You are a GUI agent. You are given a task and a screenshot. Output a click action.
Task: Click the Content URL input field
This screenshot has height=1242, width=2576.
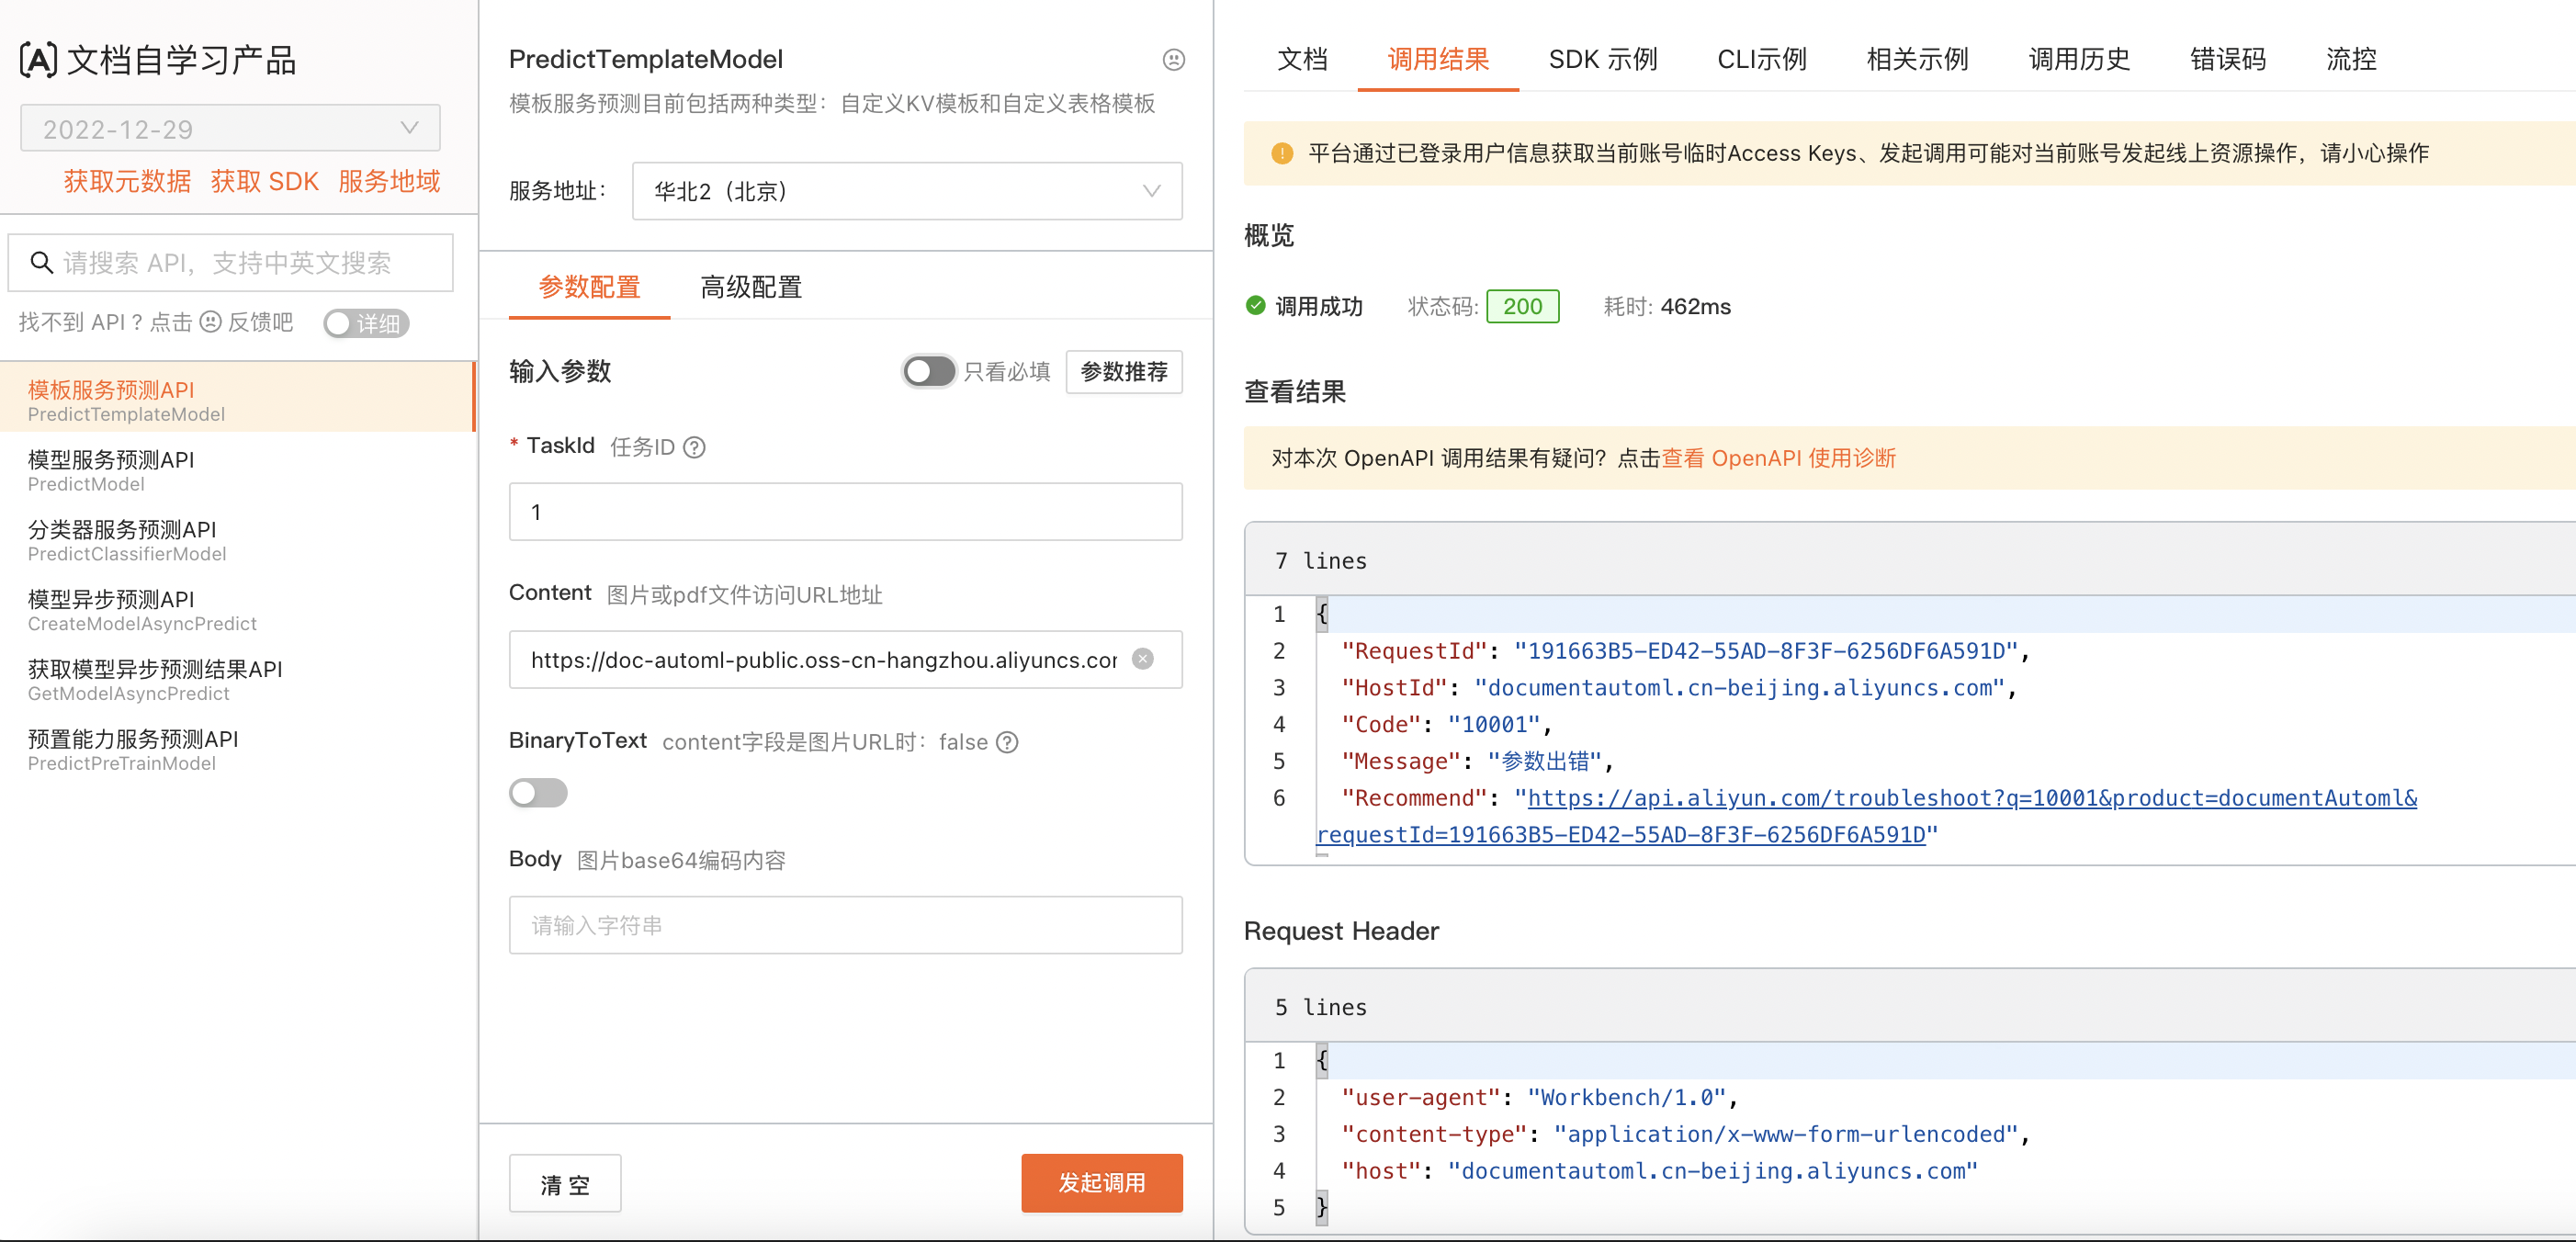846,659
